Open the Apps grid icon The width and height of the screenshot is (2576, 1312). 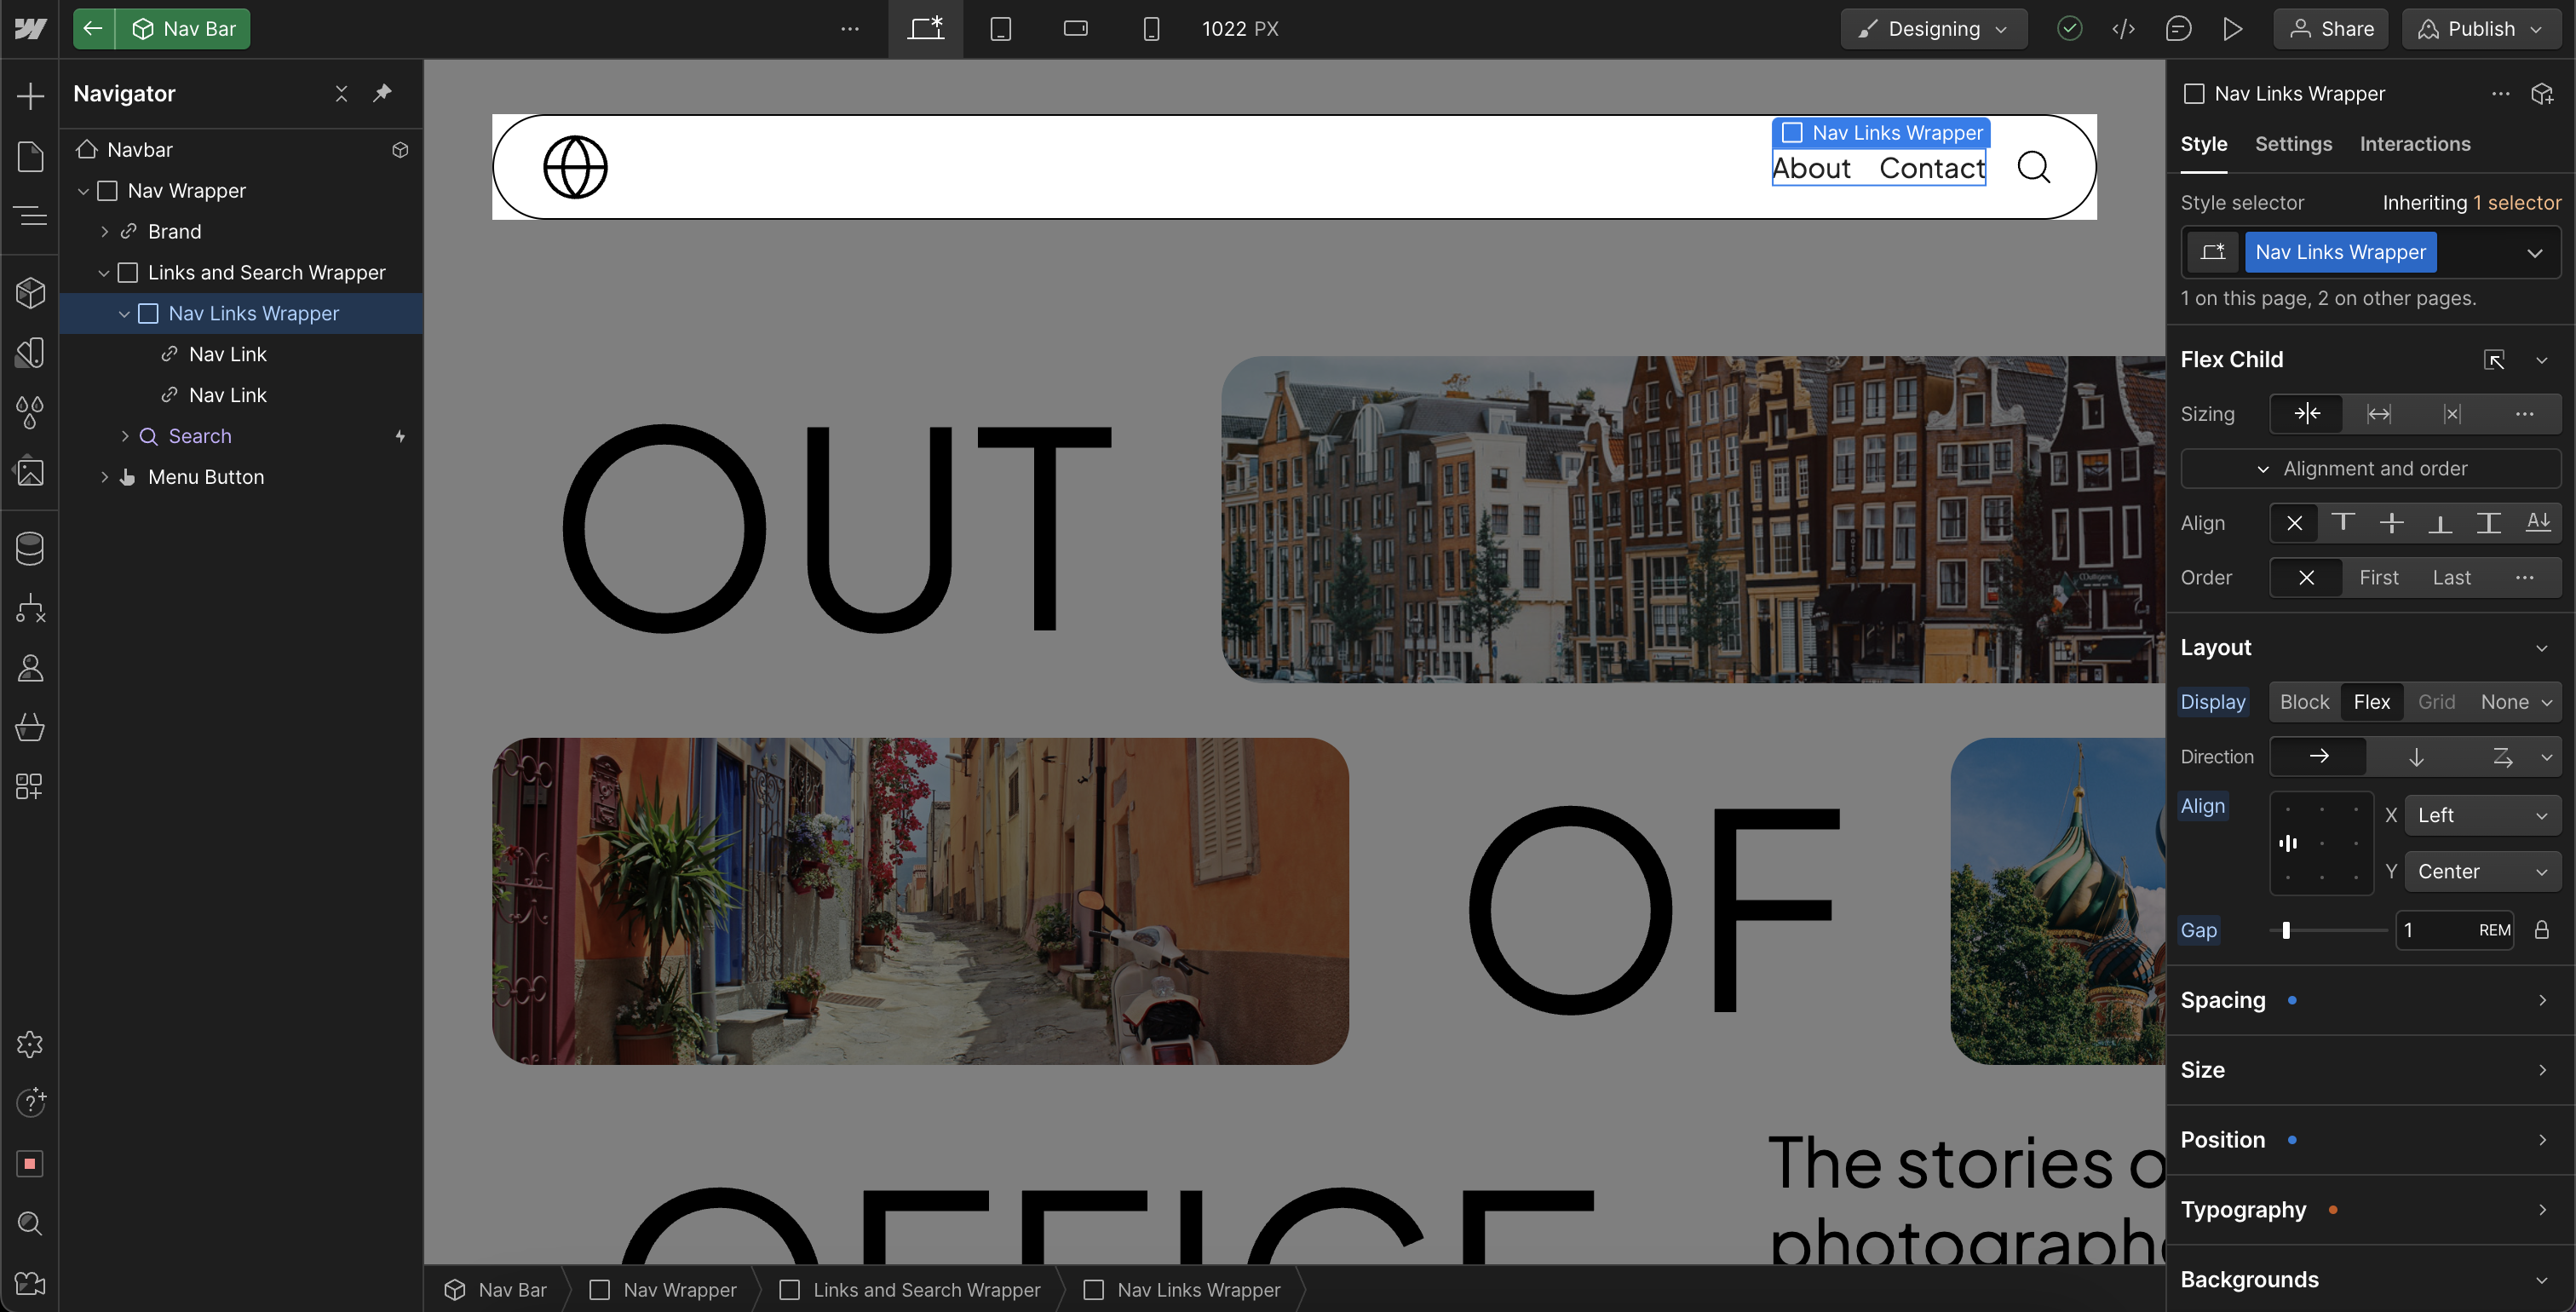click(x=30, y=786)
